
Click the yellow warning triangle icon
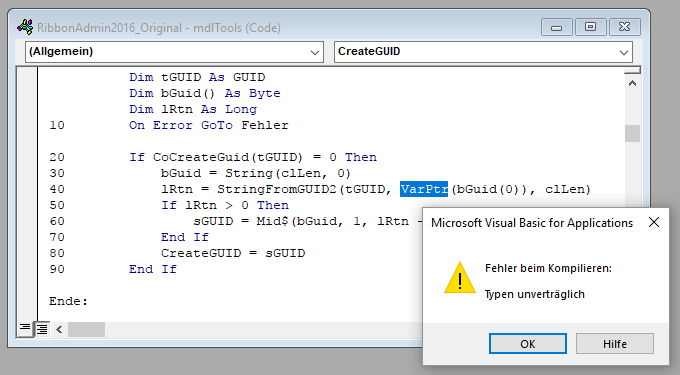pyautogui.click(x=460, y=278)
